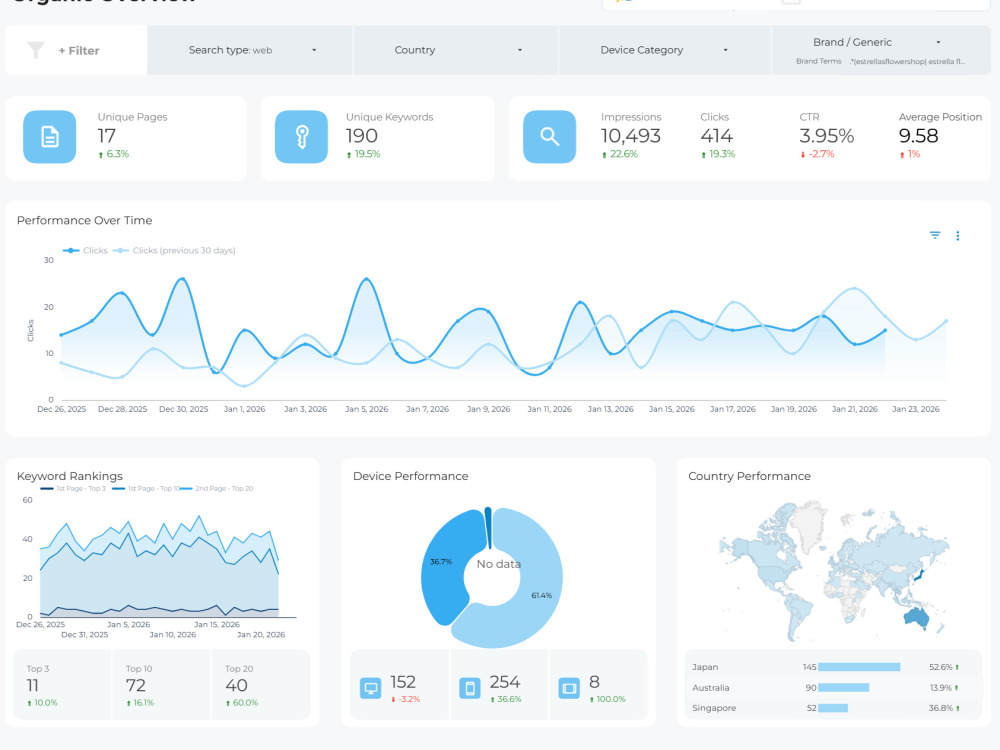The image size is (1000, 750).
Task: Toggle 2nd Page - Top 20 legend
Action: (x=217, y=489)
